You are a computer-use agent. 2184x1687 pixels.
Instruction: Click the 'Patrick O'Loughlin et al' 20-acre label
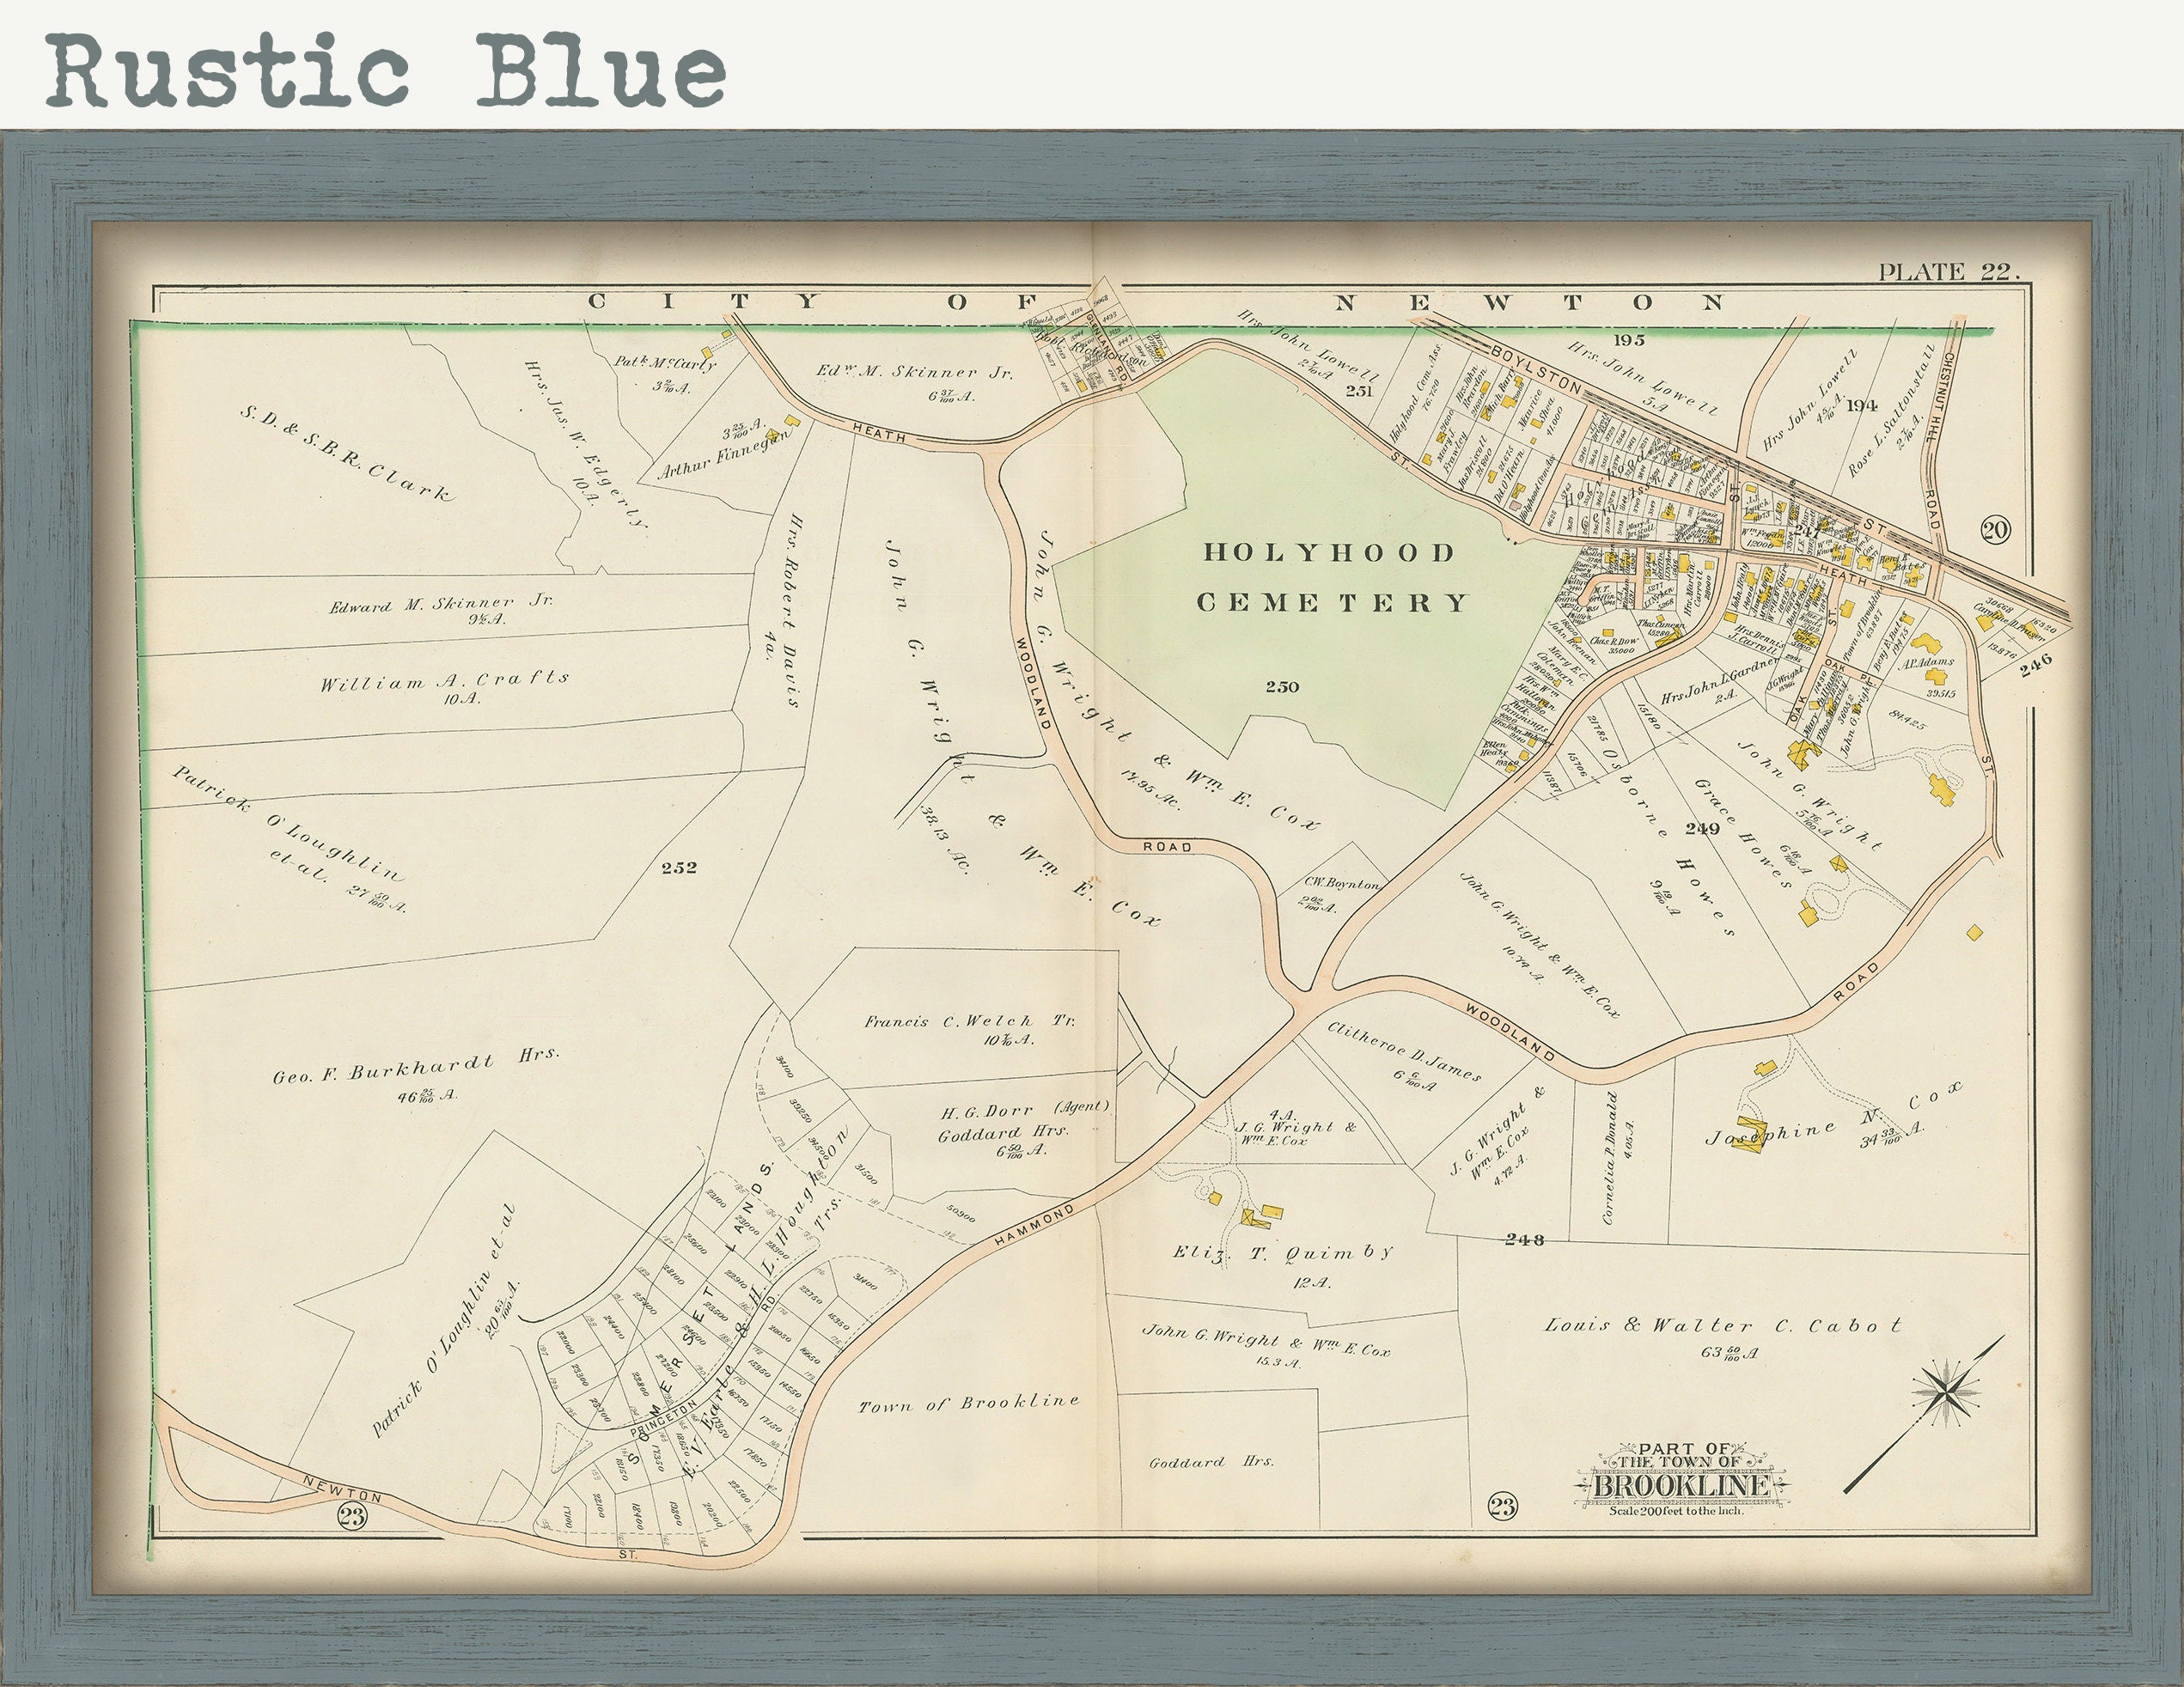[446, 1320]
